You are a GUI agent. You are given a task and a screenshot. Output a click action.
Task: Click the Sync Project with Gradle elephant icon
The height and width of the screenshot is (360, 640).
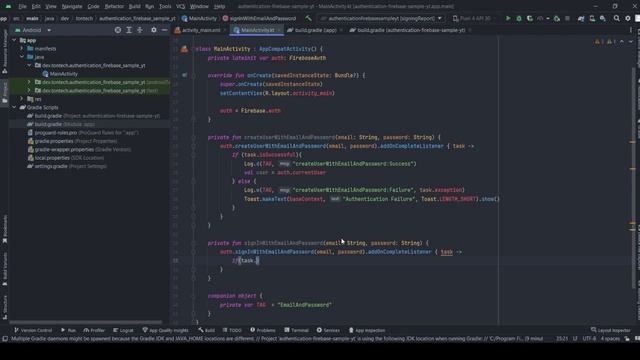click(x=581, y=18)
